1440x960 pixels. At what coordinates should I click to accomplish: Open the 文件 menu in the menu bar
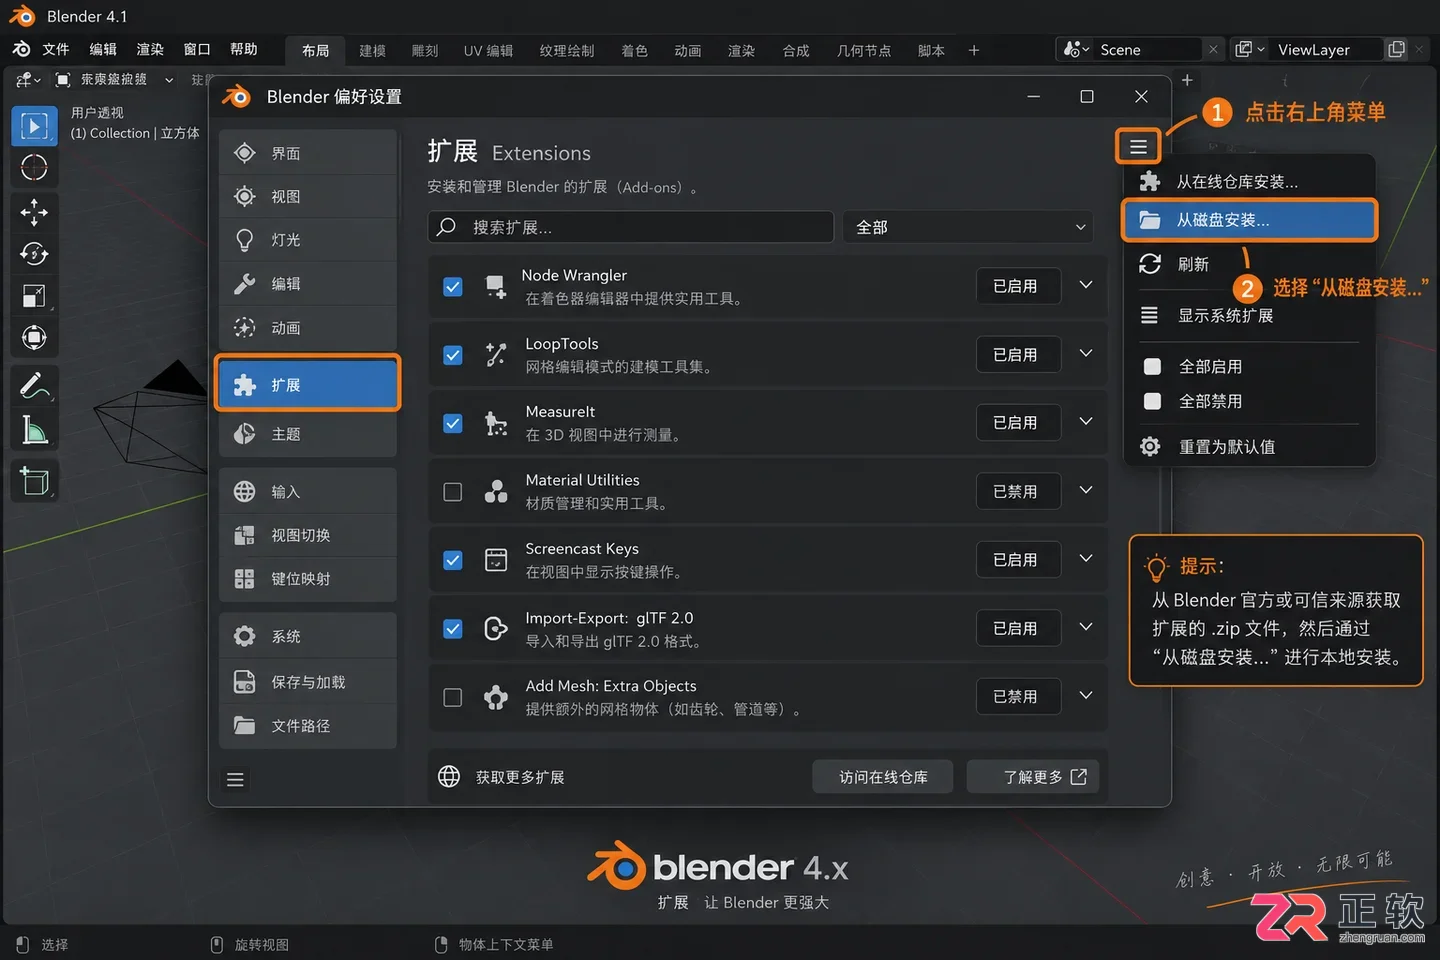[x=56, y=49]
